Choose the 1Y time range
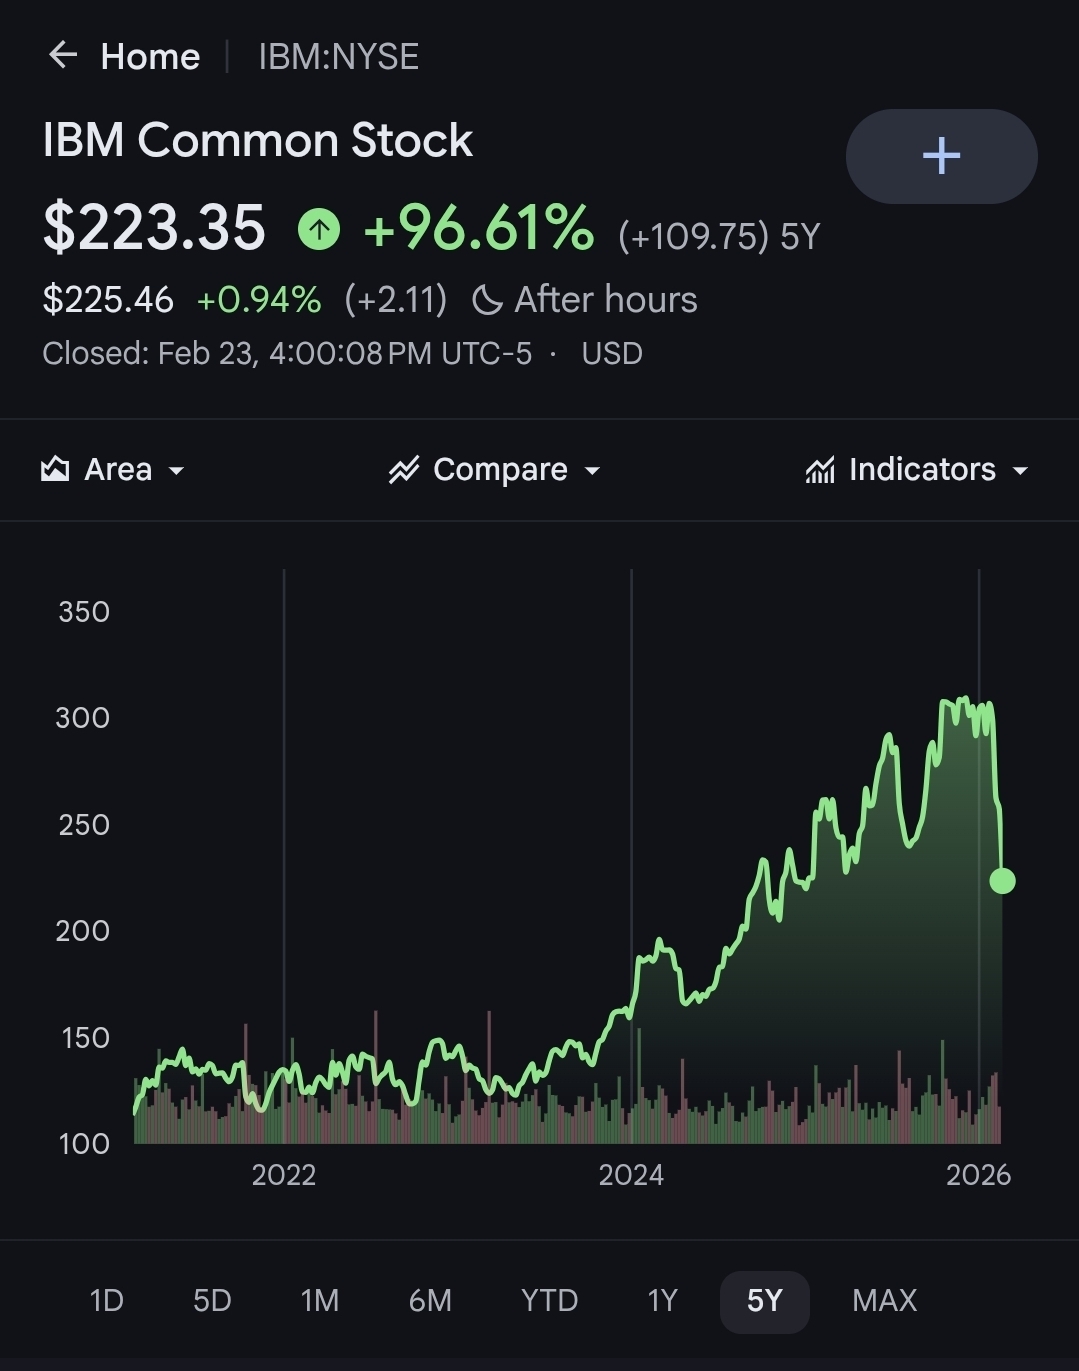This screenshot has height=1371, width=1079. [662, 1300]
